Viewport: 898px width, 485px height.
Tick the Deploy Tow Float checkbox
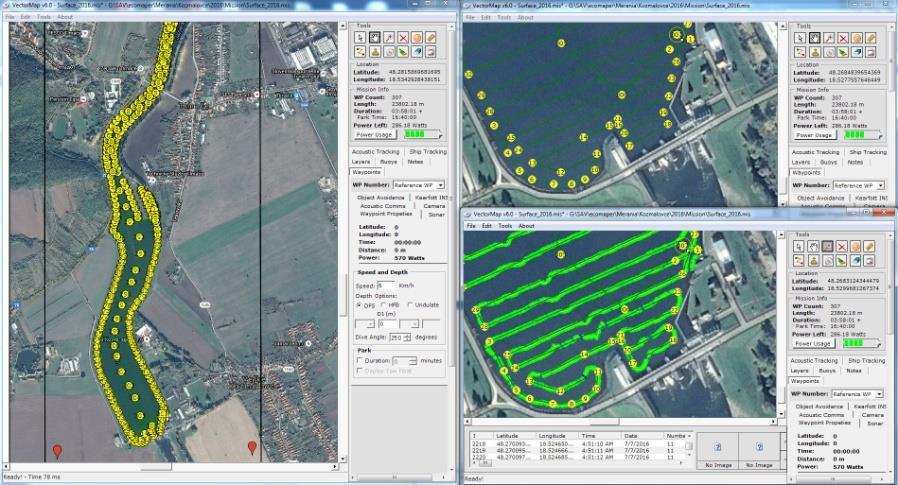360,371
